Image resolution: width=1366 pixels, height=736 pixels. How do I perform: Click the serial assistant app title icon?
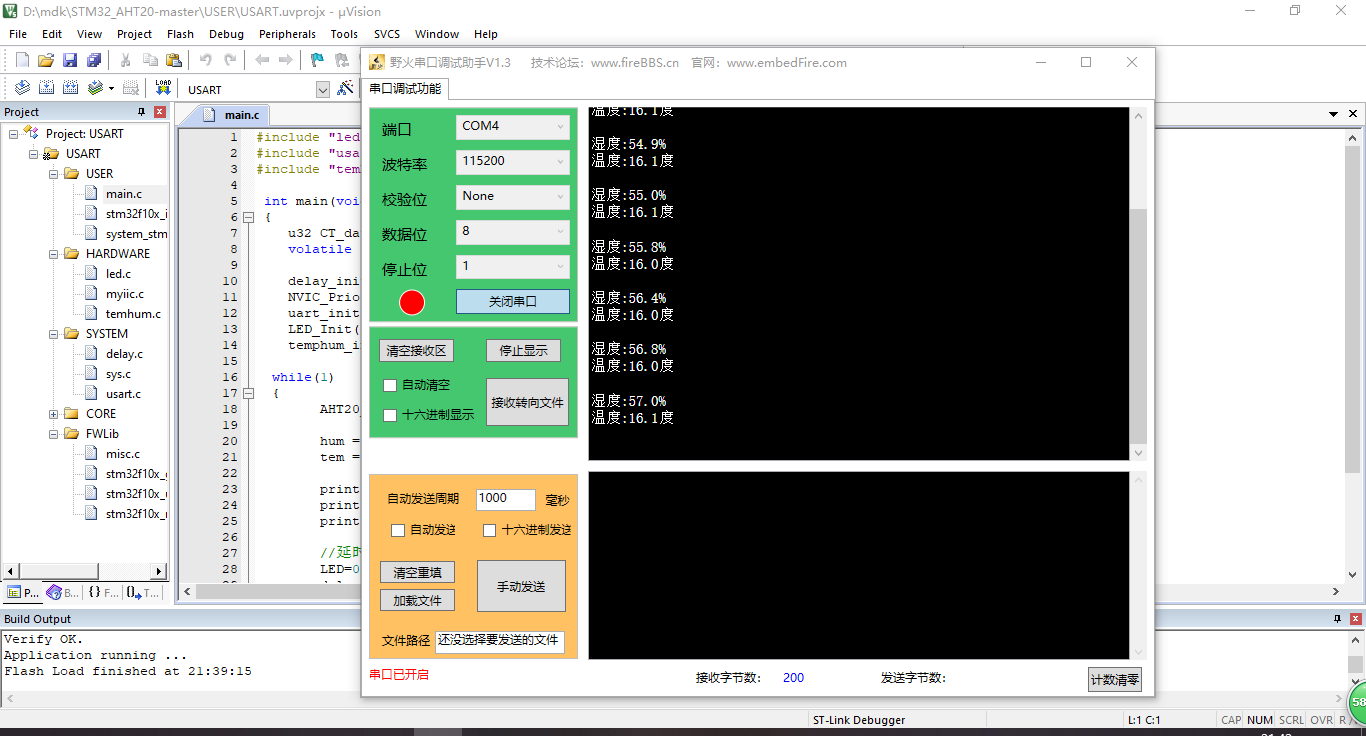coord(377,62)
